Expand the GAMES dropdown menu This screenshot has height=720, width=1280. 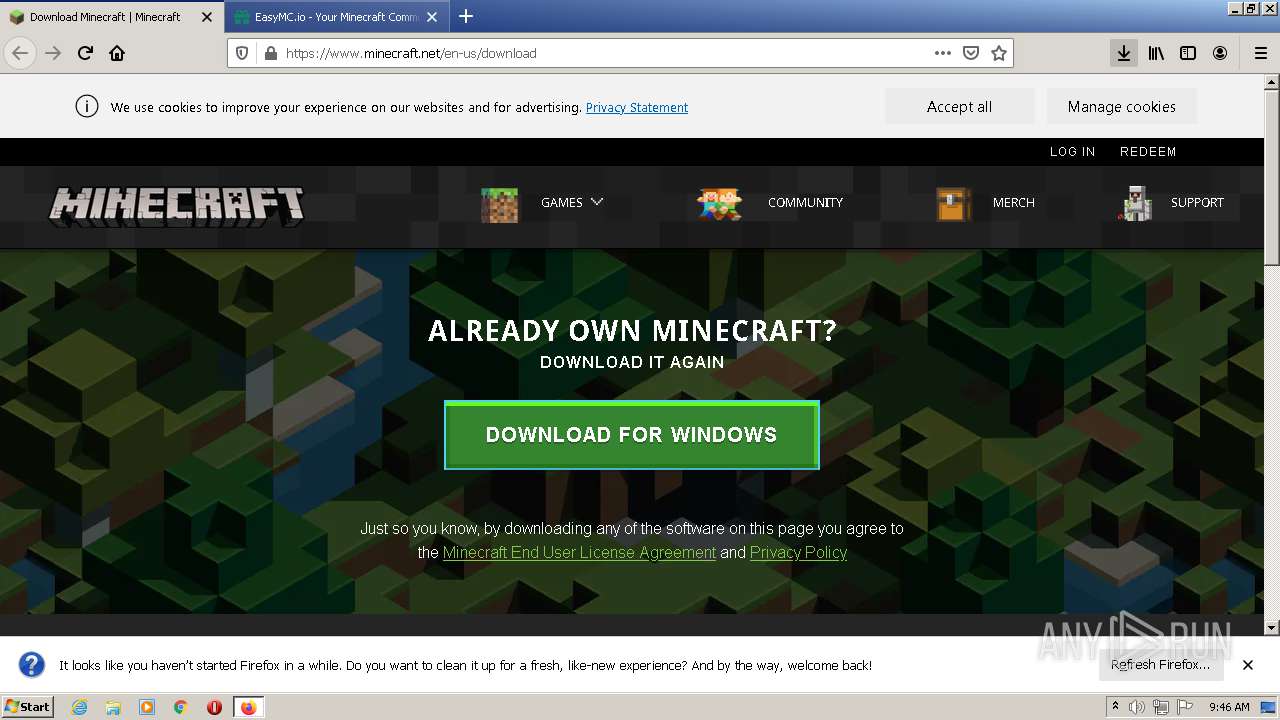572,202
